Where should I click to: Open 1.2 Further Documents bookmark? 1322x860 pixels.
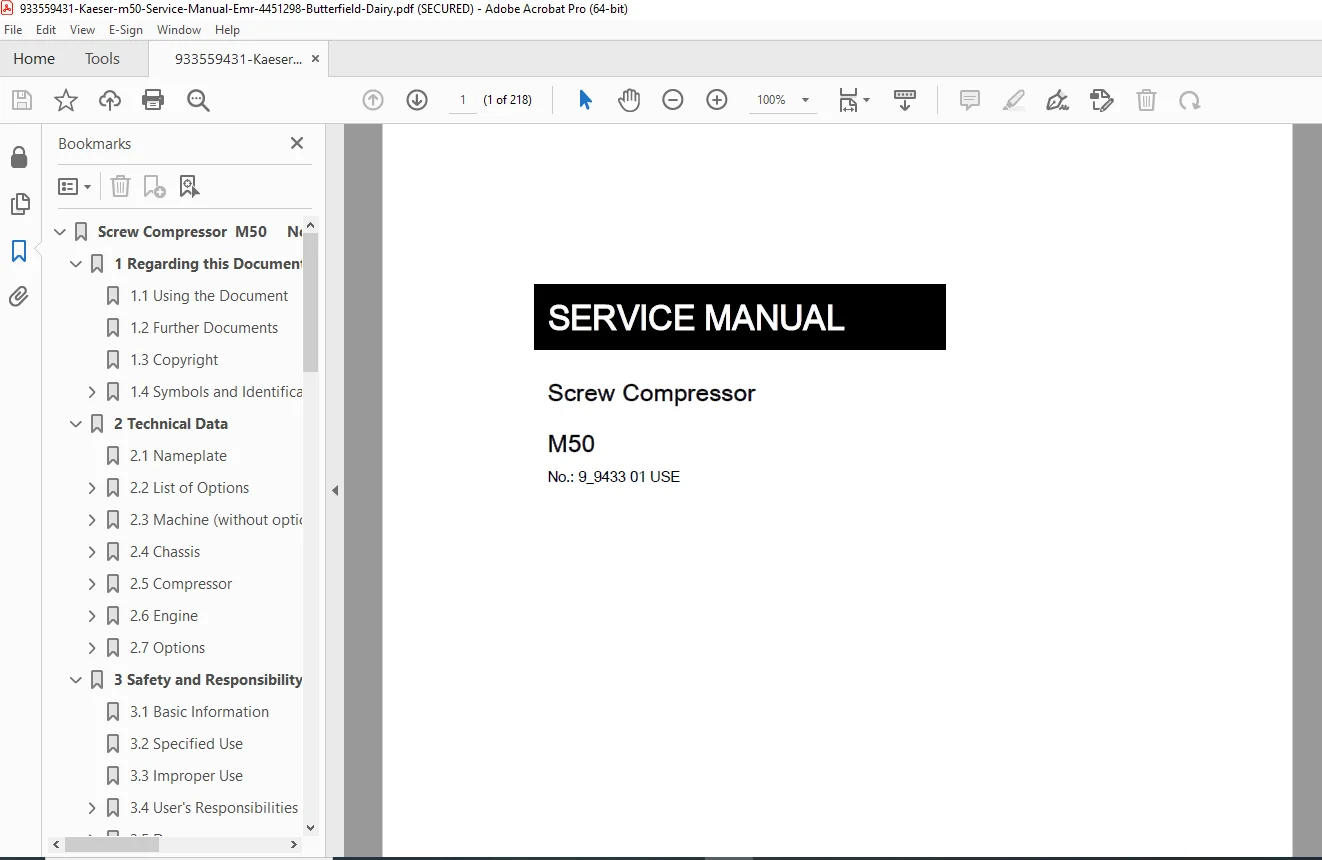204,328
